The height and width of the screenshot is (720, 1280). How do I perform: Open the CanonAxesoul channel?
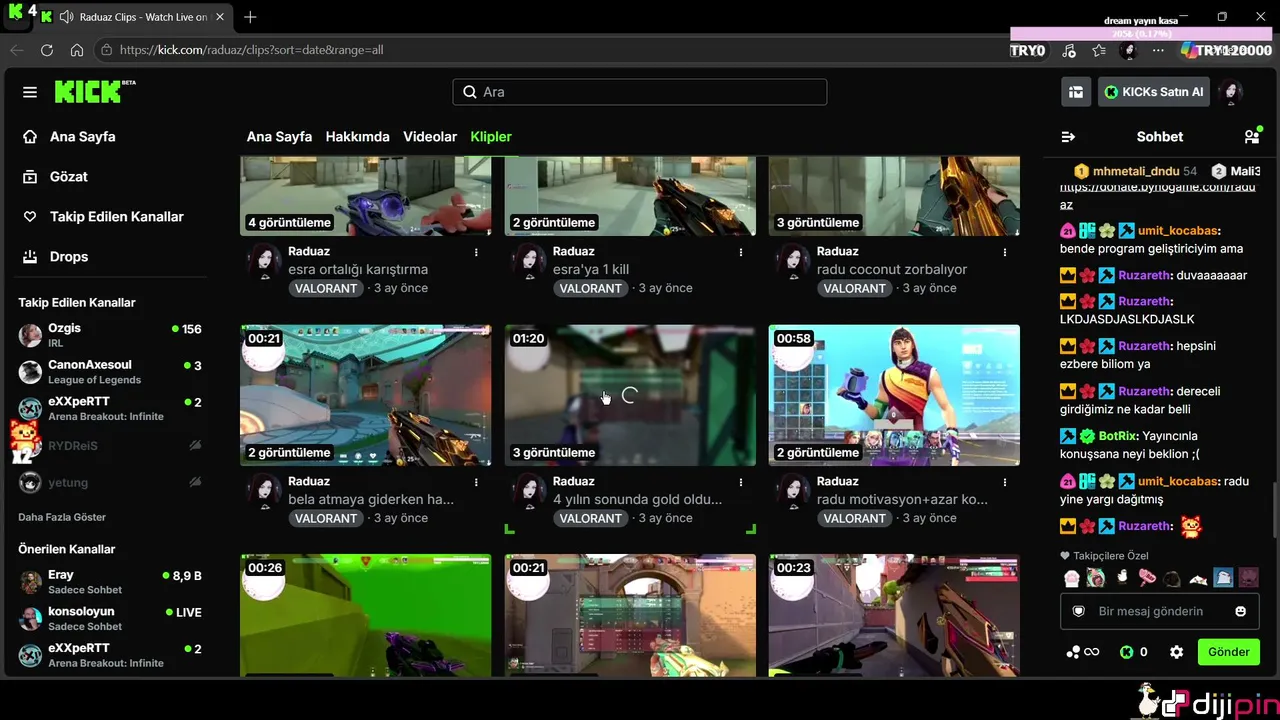[110, 372]
